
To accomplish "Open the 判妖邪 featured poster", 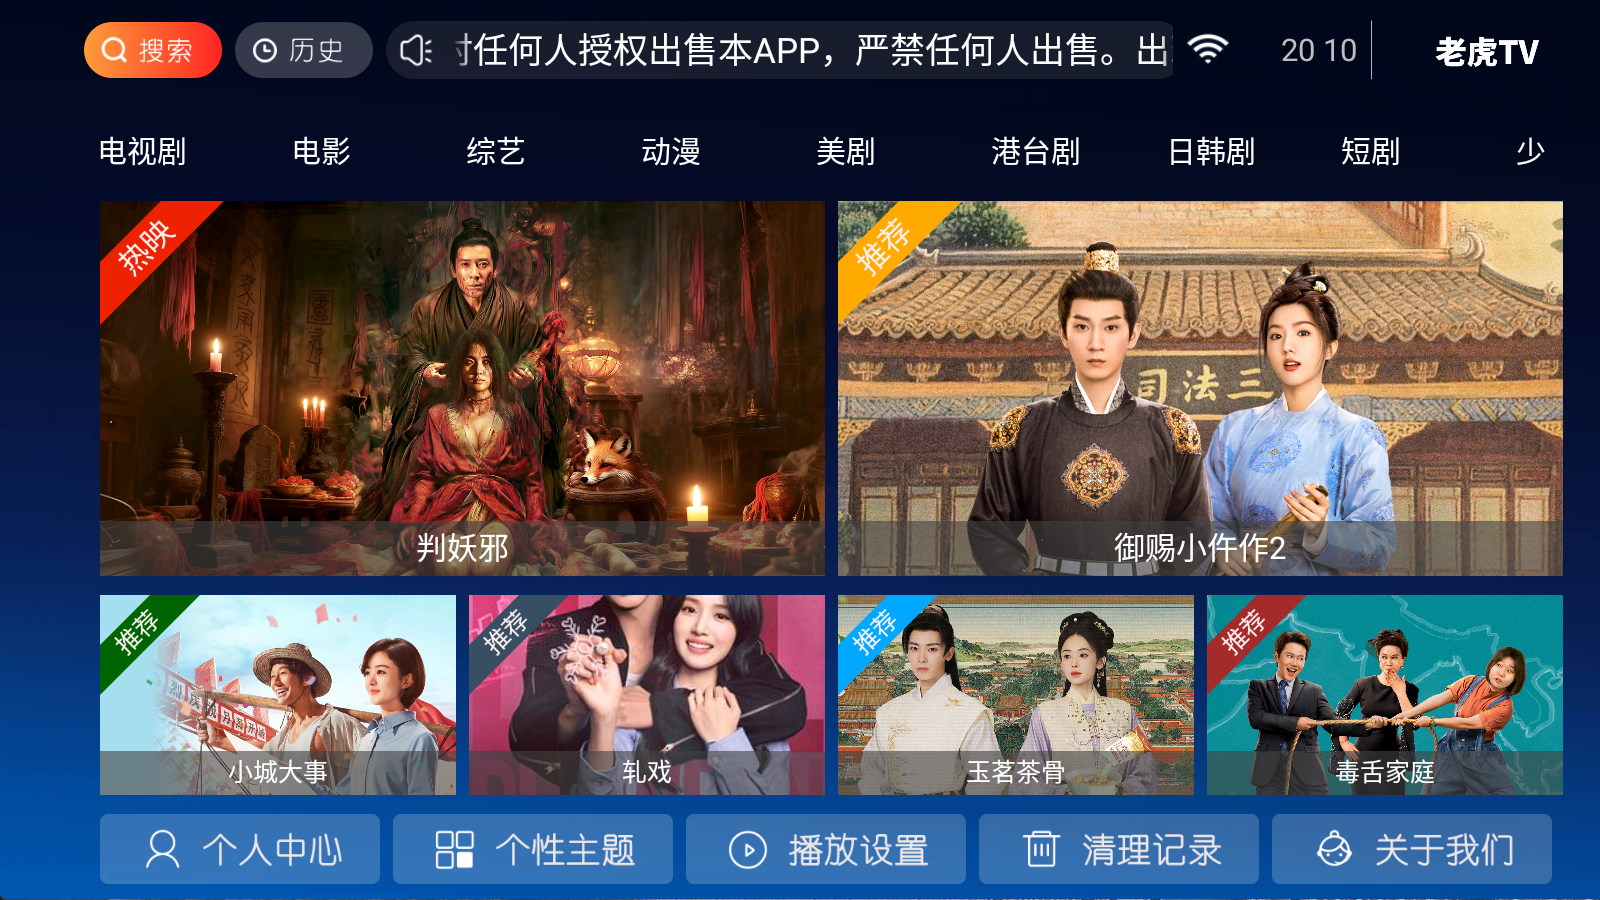I will tap(462, 388).
